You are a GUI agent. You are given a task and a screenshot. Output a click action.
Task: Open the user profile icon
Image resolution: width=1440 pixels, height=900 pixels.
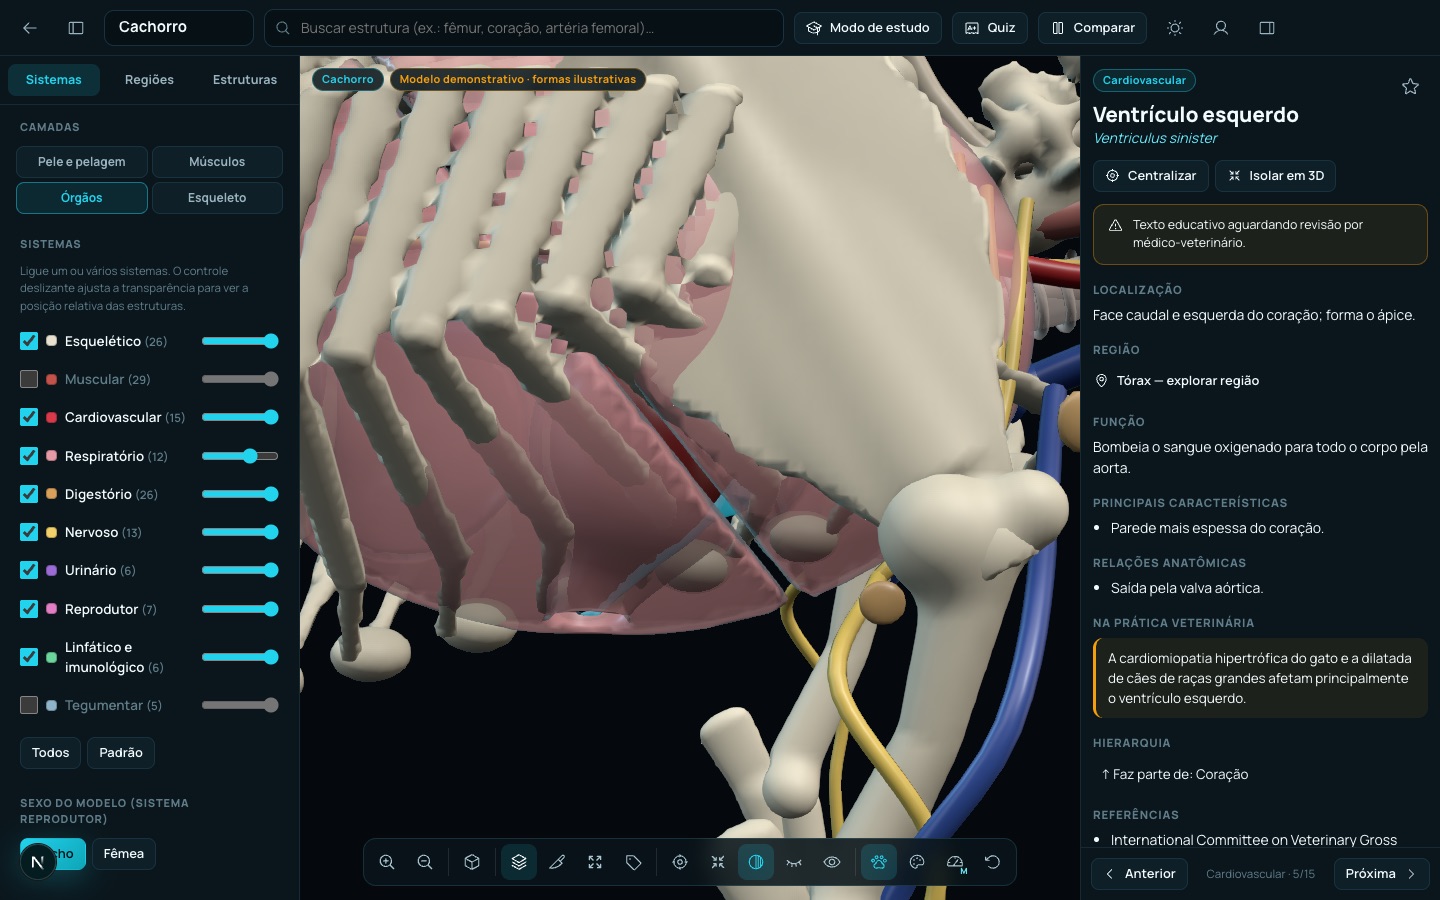1221,28
